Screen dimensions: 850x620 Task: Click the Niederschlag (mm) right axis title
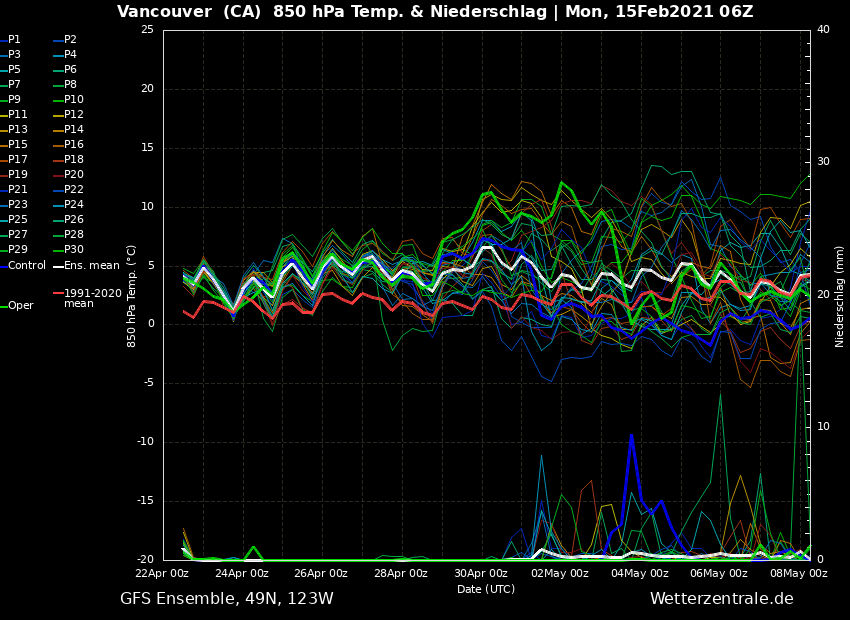coord(840,296)
